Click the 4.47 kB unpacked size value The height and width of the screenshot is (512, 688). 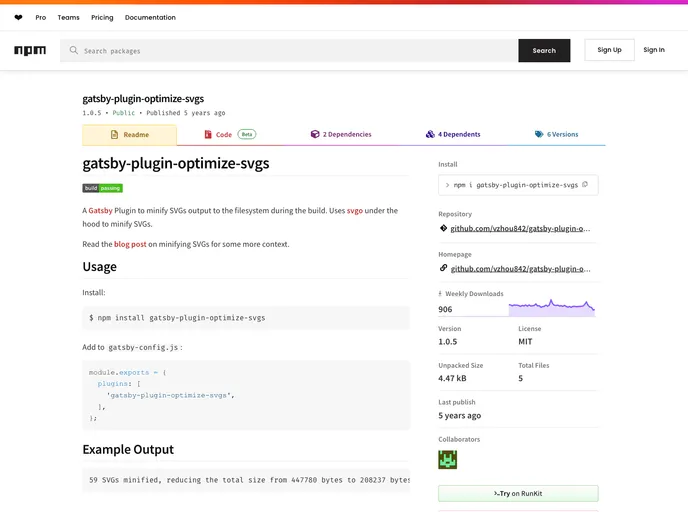(452, 378)
